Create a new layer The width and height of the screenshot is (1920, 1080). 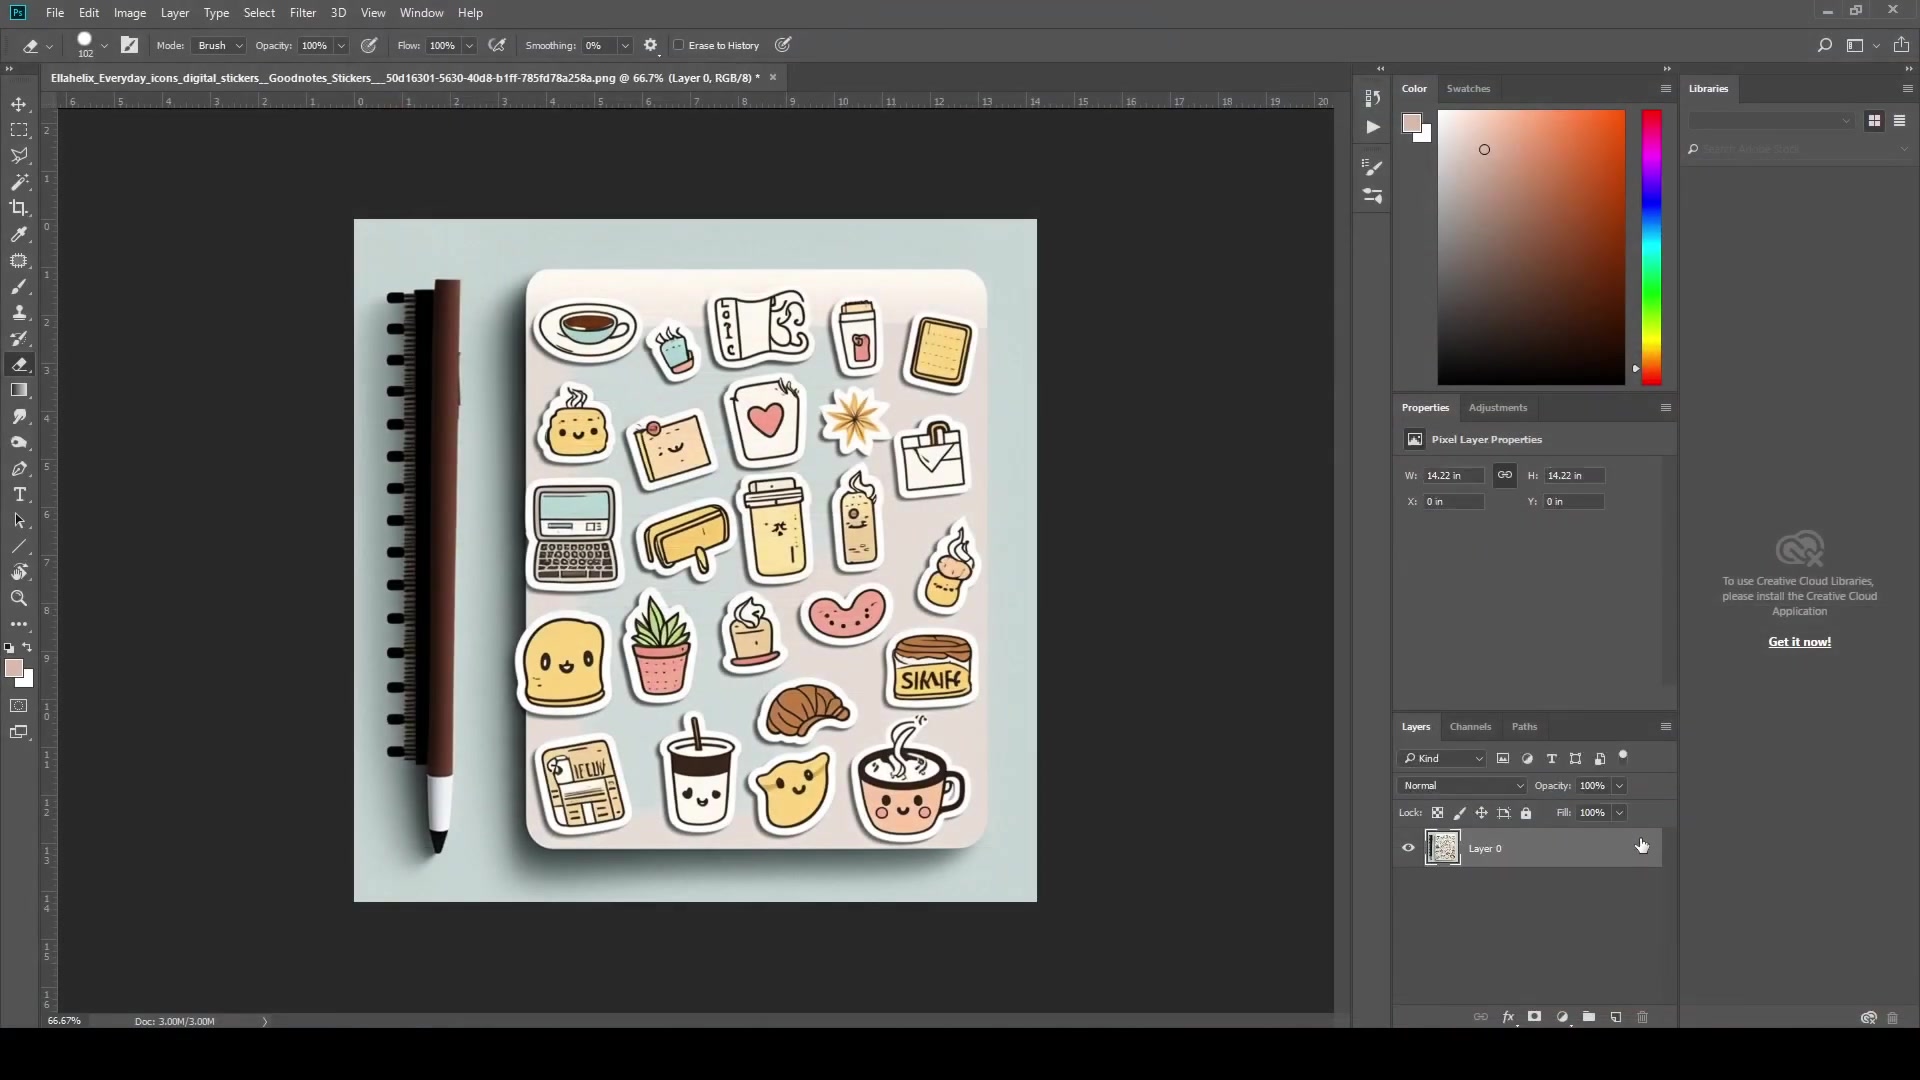[1616, 1017]
